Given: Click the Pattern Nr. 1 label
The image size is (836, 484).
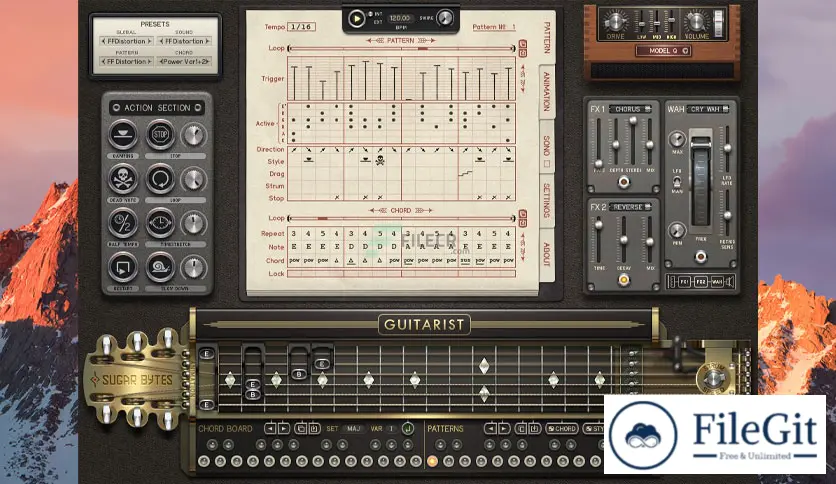Looking at the screenshot, I should click(494, 27).
